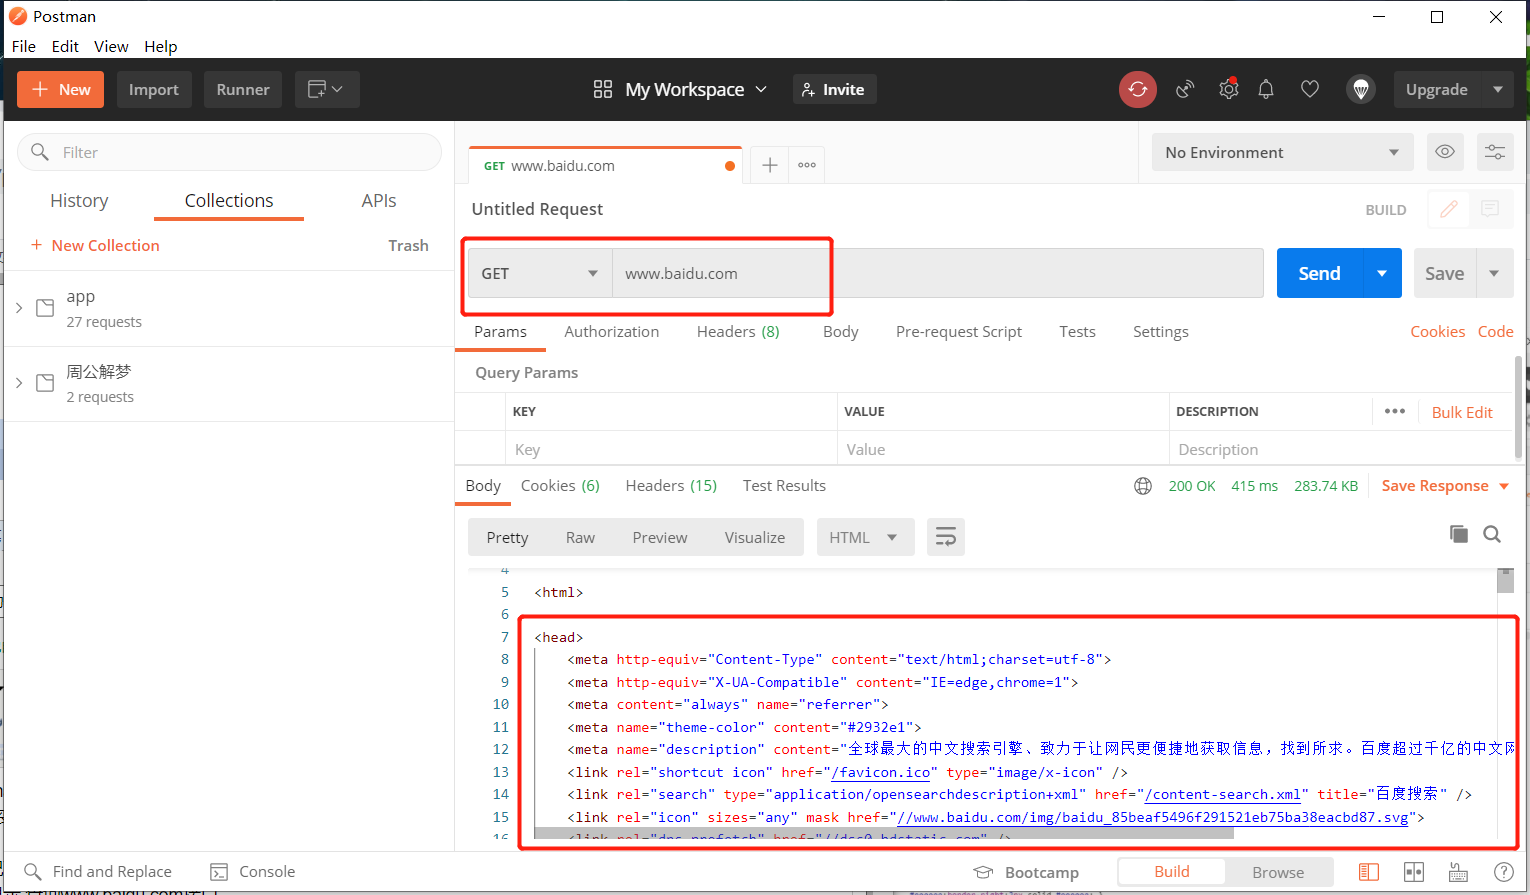Toggle line wrap in response body
This screenshot has height=895, width=1530.
point(946,537)
